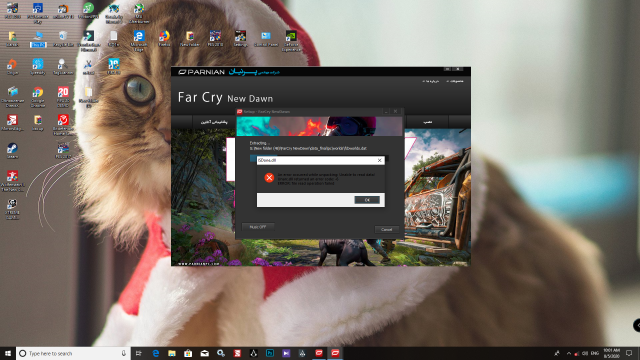Screen dimensions: 640x360
Task: Launch PES 2018 desktop shortcut
Action: (215, 39)
